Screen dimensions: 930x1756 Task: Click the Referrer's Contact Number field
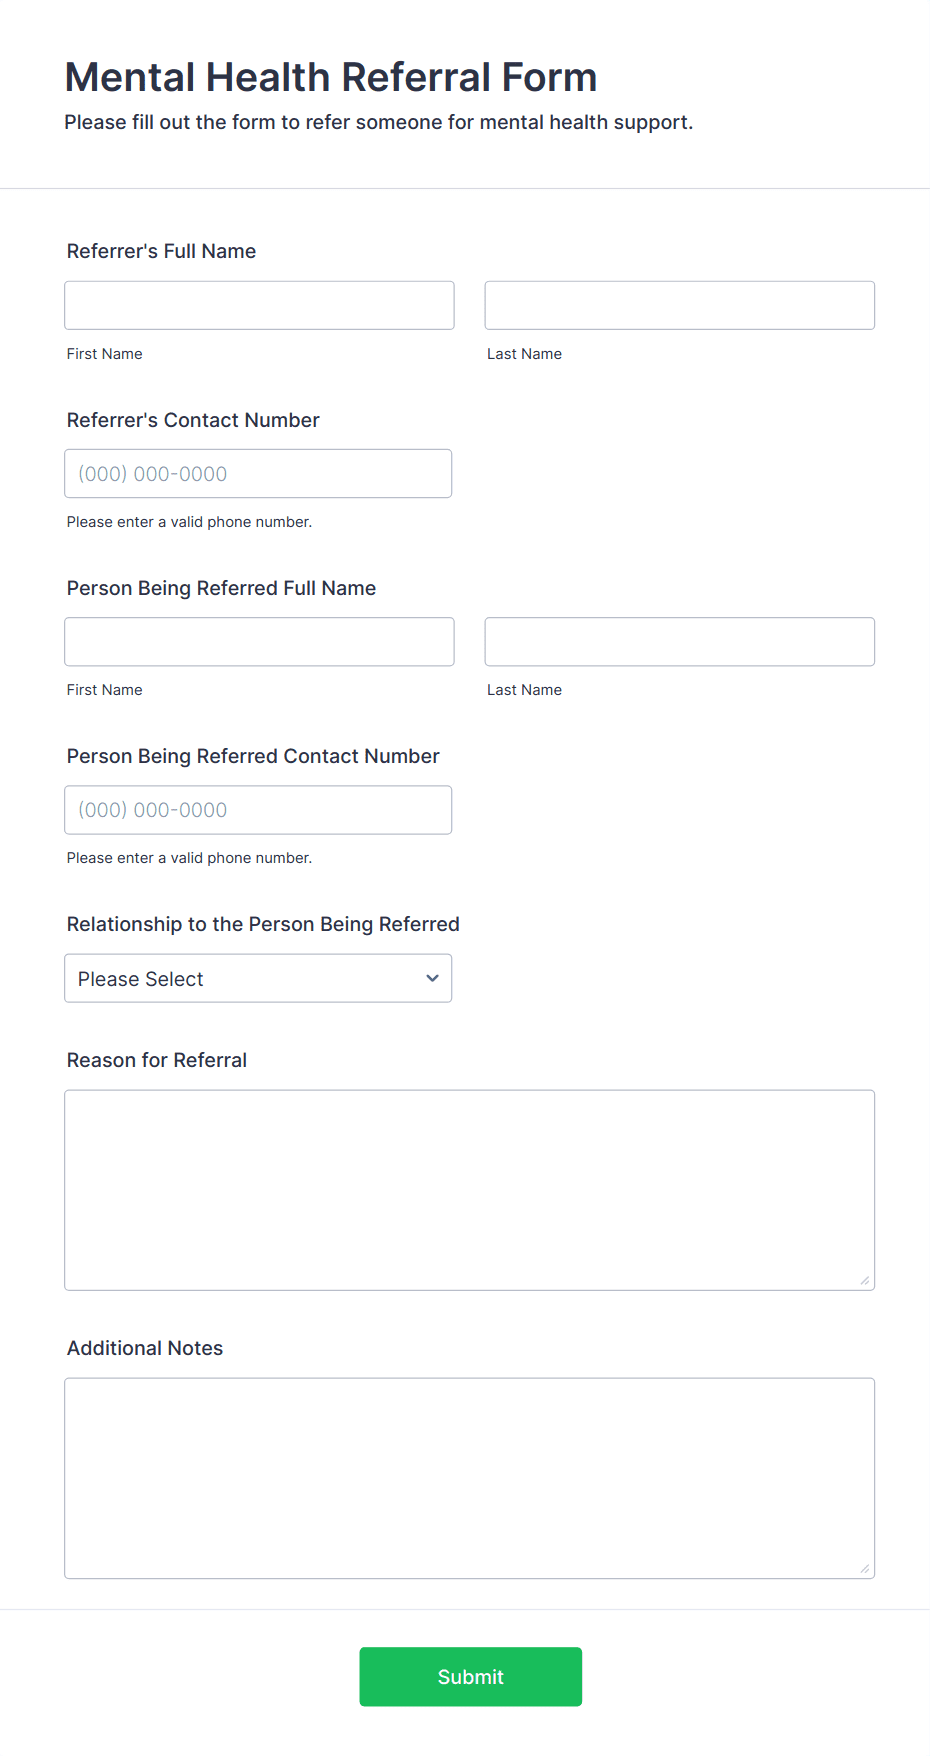pyautogui.click(x=258, y=473)
